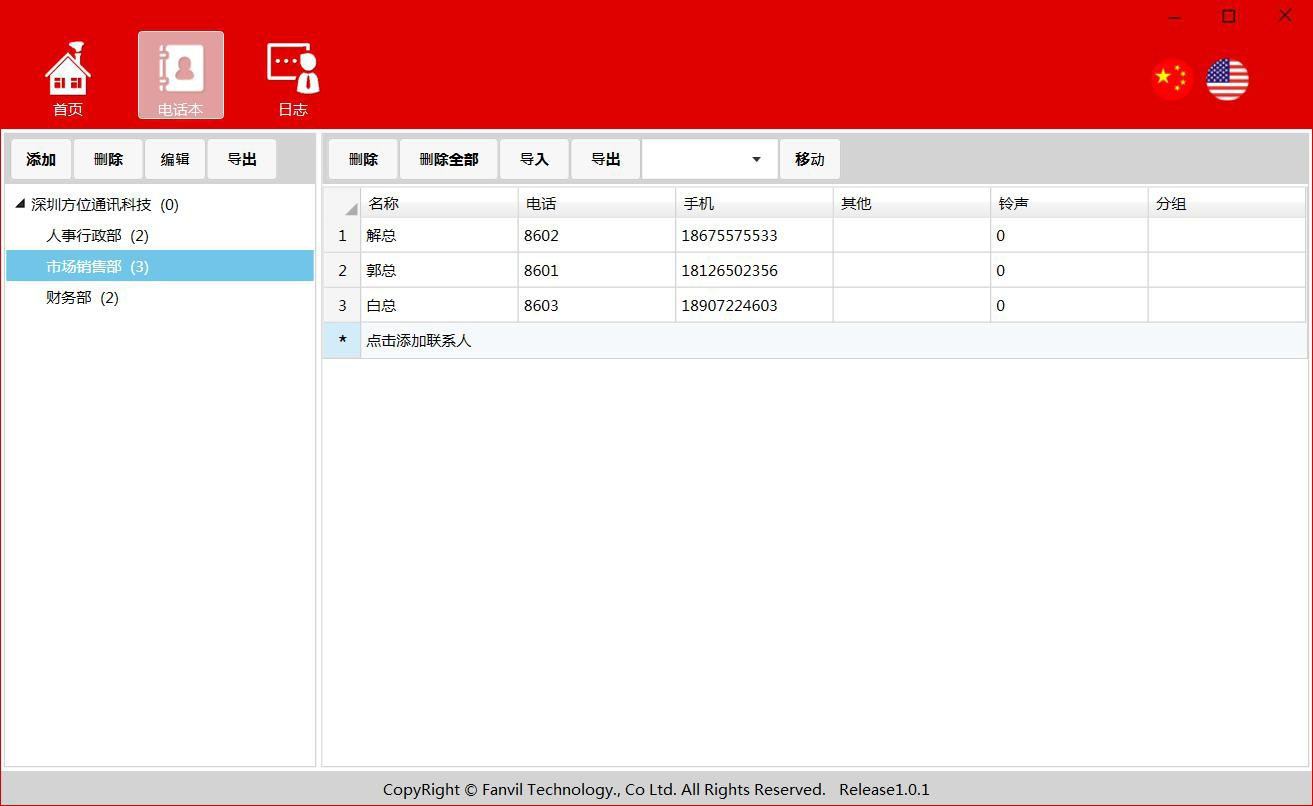Open the 首页 home icon

(68, 78)
